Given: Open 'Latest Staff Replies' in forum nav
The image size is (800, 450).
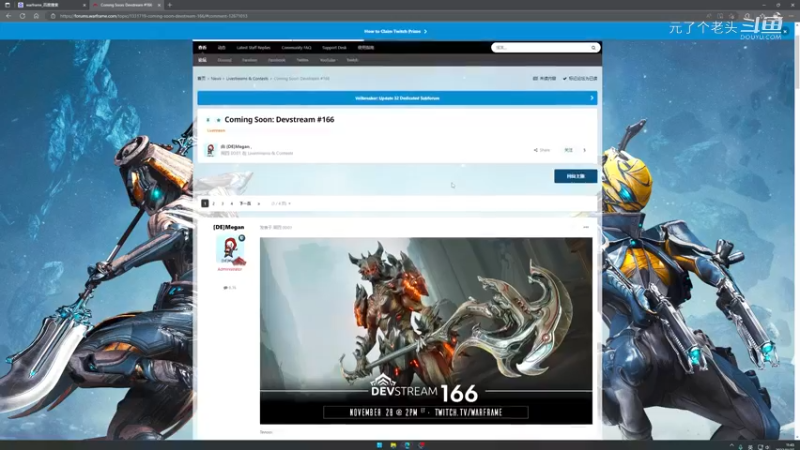Looking at the screenshot, I should 253,47.
